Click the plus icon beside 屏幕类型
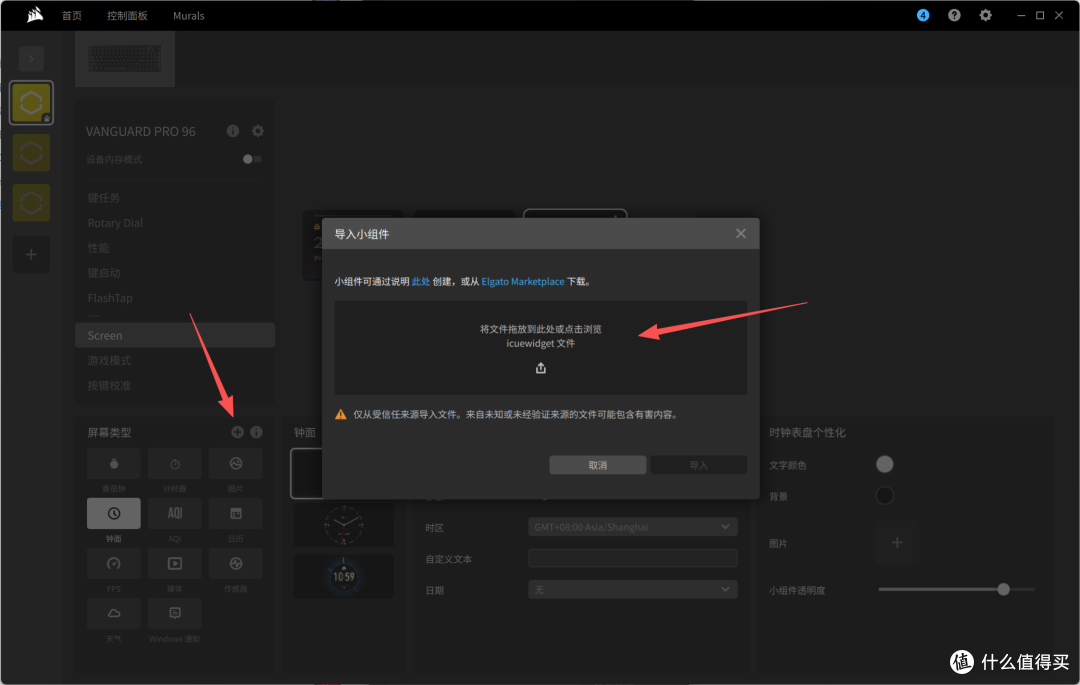Viewport: 1080px width, 685px height. [x=237, y=432]
